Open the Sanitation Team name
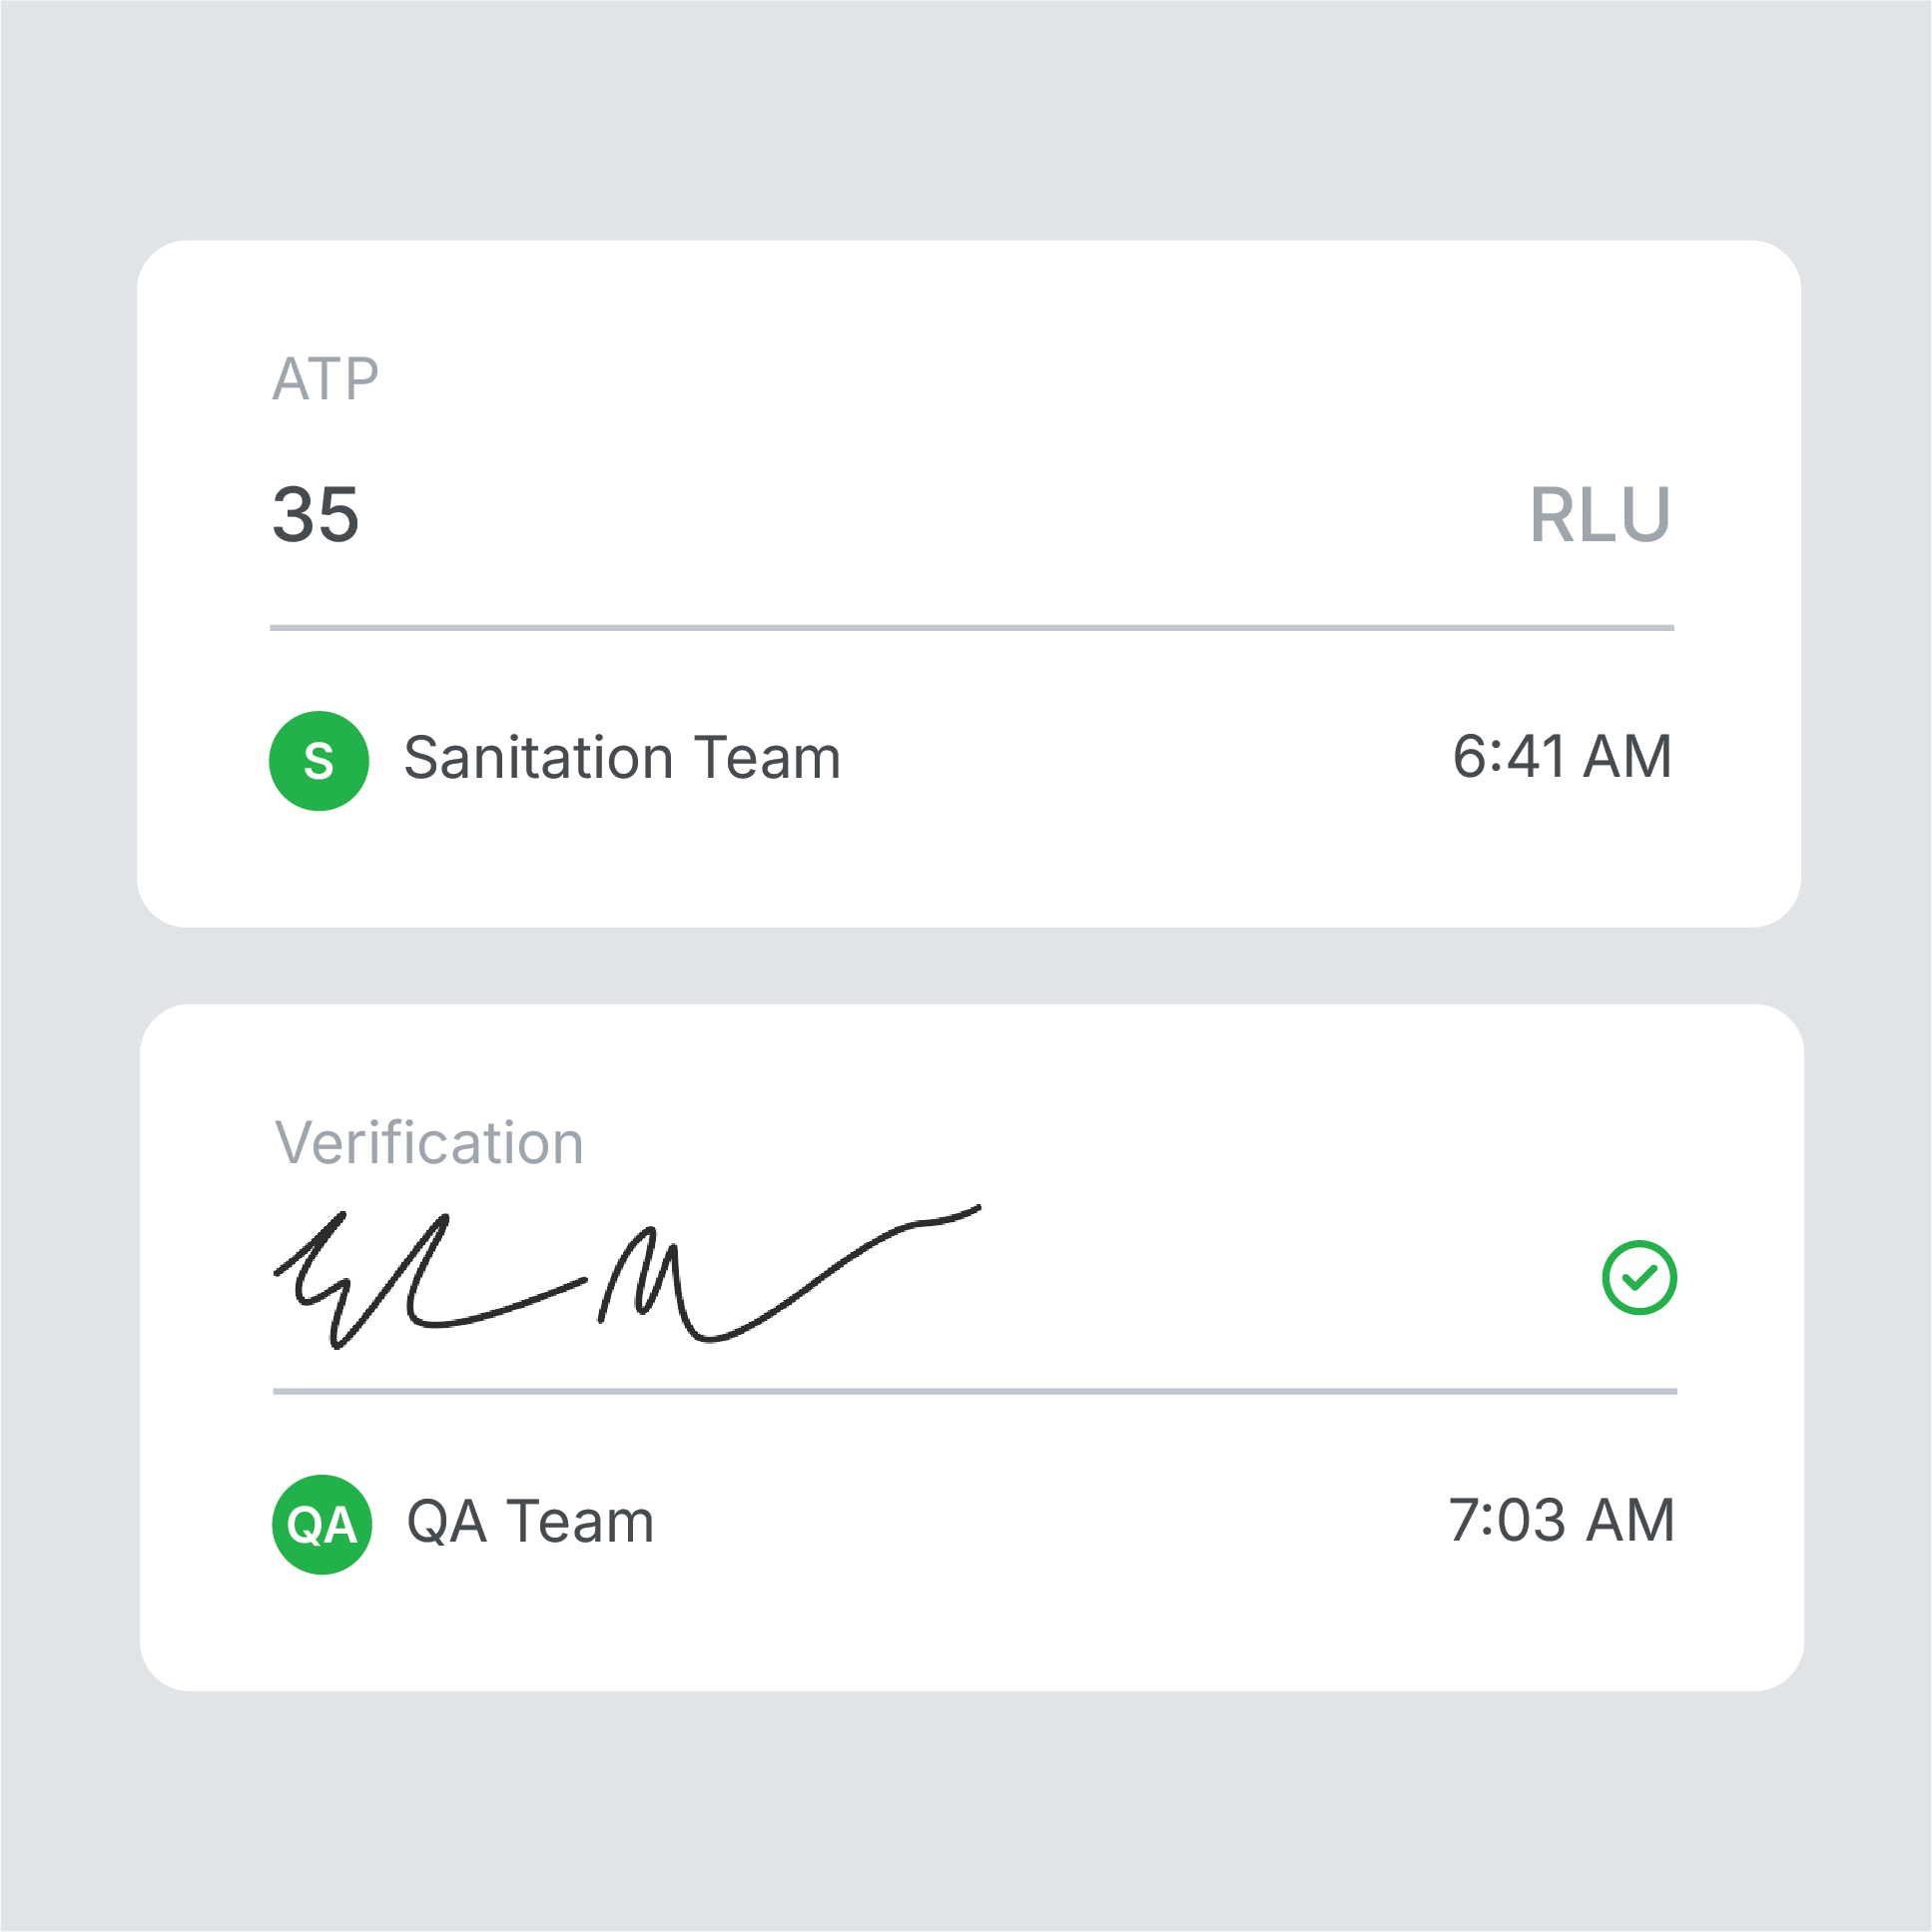The image size is (1932, 1932). point(622,758)
